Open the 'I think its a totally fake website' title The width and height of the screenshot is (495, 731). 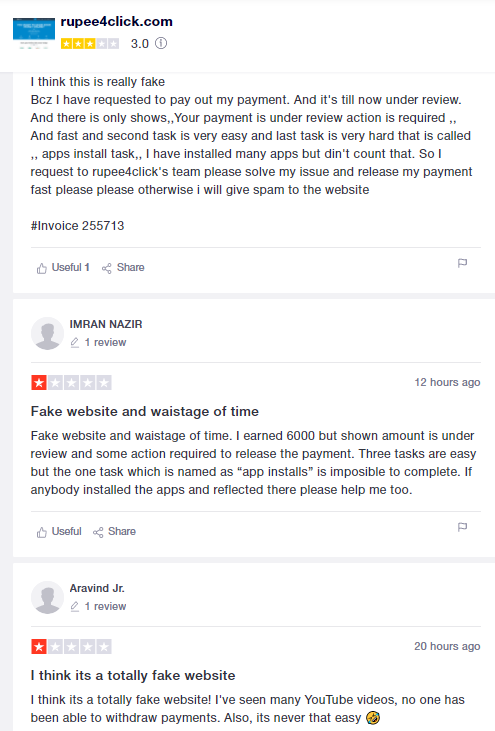pyautogui.click(x=133, y=676)
